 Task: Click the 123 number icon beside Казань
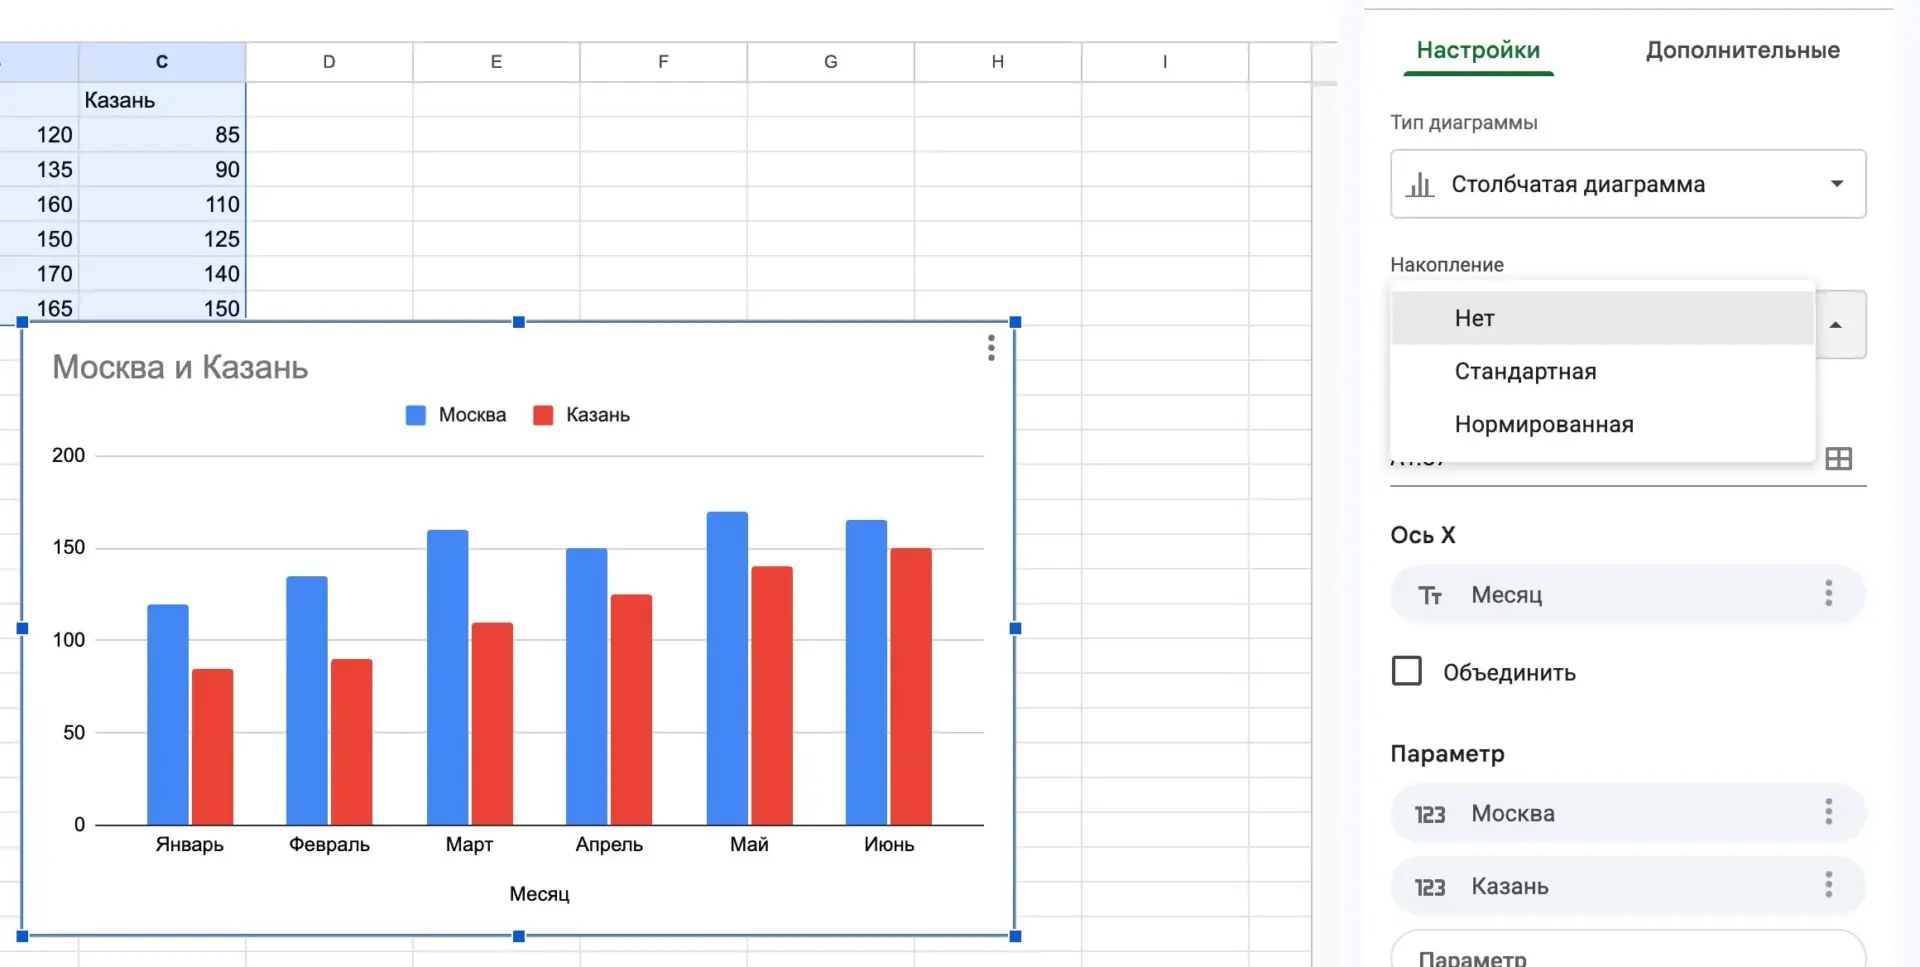1430,887
